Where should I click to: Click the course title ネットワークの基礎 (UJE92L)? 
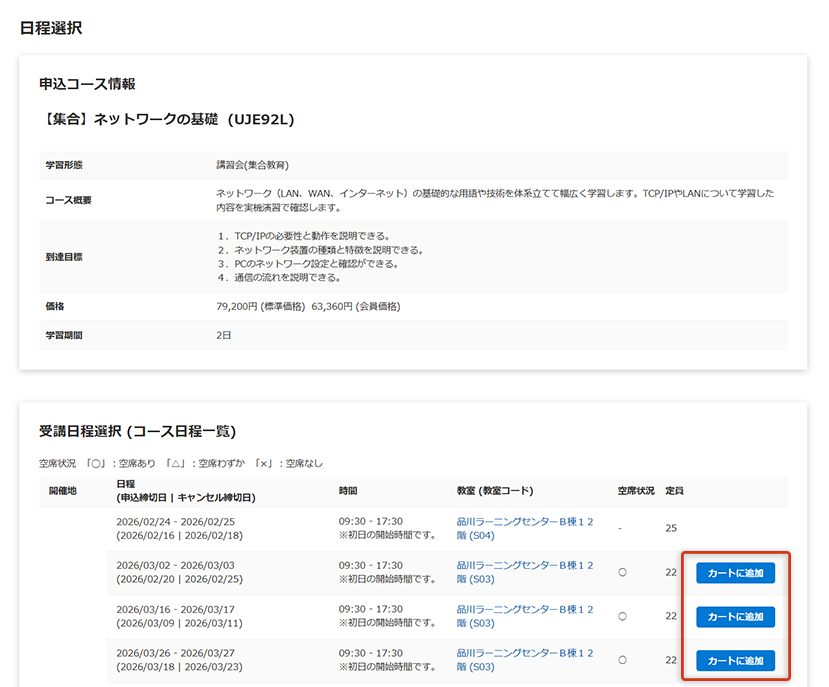(x=166, y=120)
